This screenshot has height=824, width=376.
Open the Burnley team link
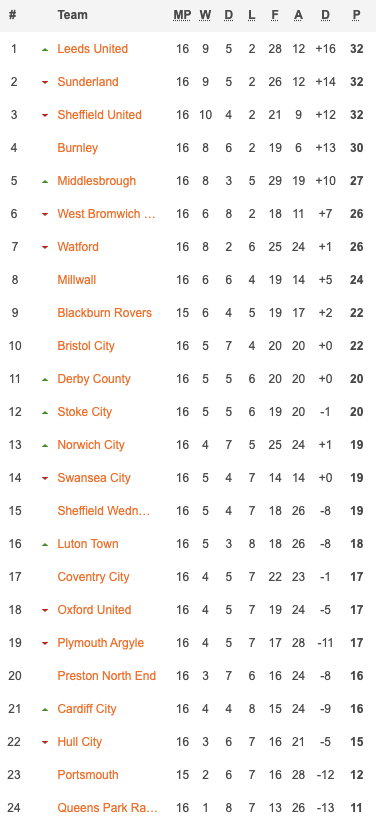(x=78, y=148)
